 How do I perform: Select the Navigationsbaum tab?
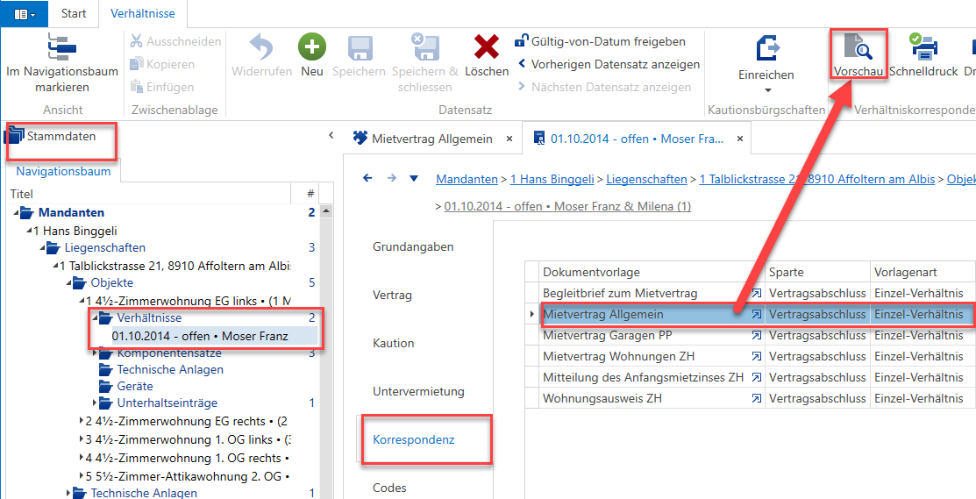(63, 171)
